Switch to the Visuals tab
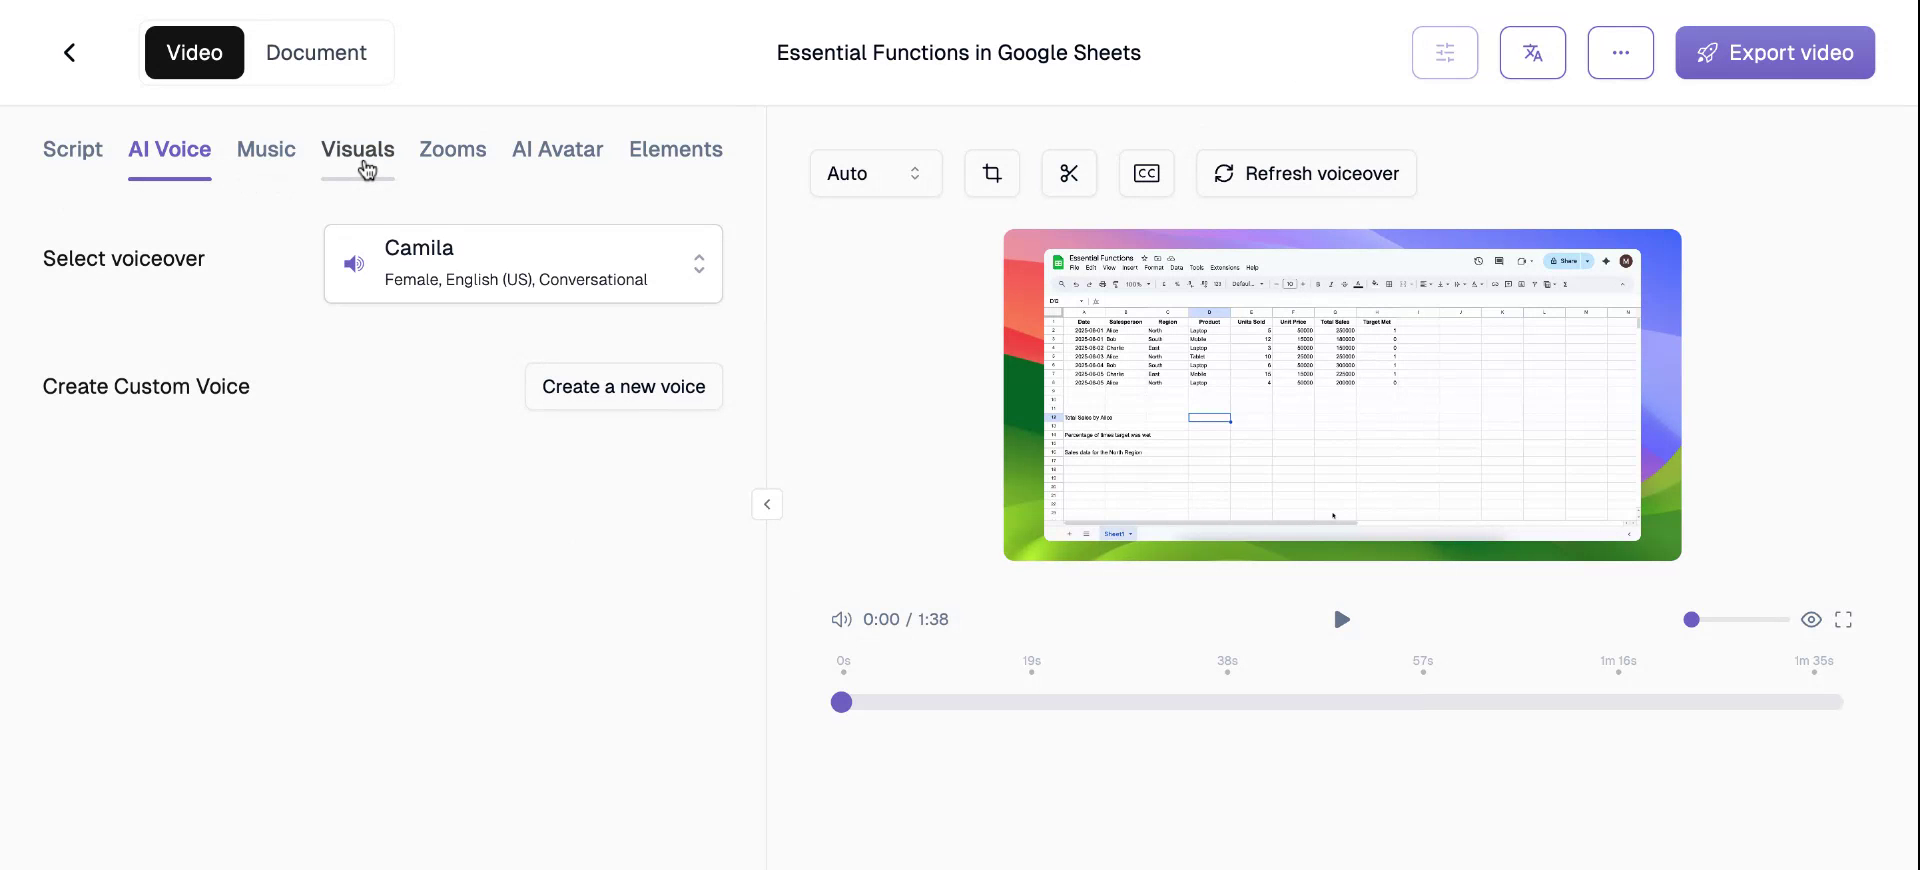The image size is (1920, 870). [357, 150]
